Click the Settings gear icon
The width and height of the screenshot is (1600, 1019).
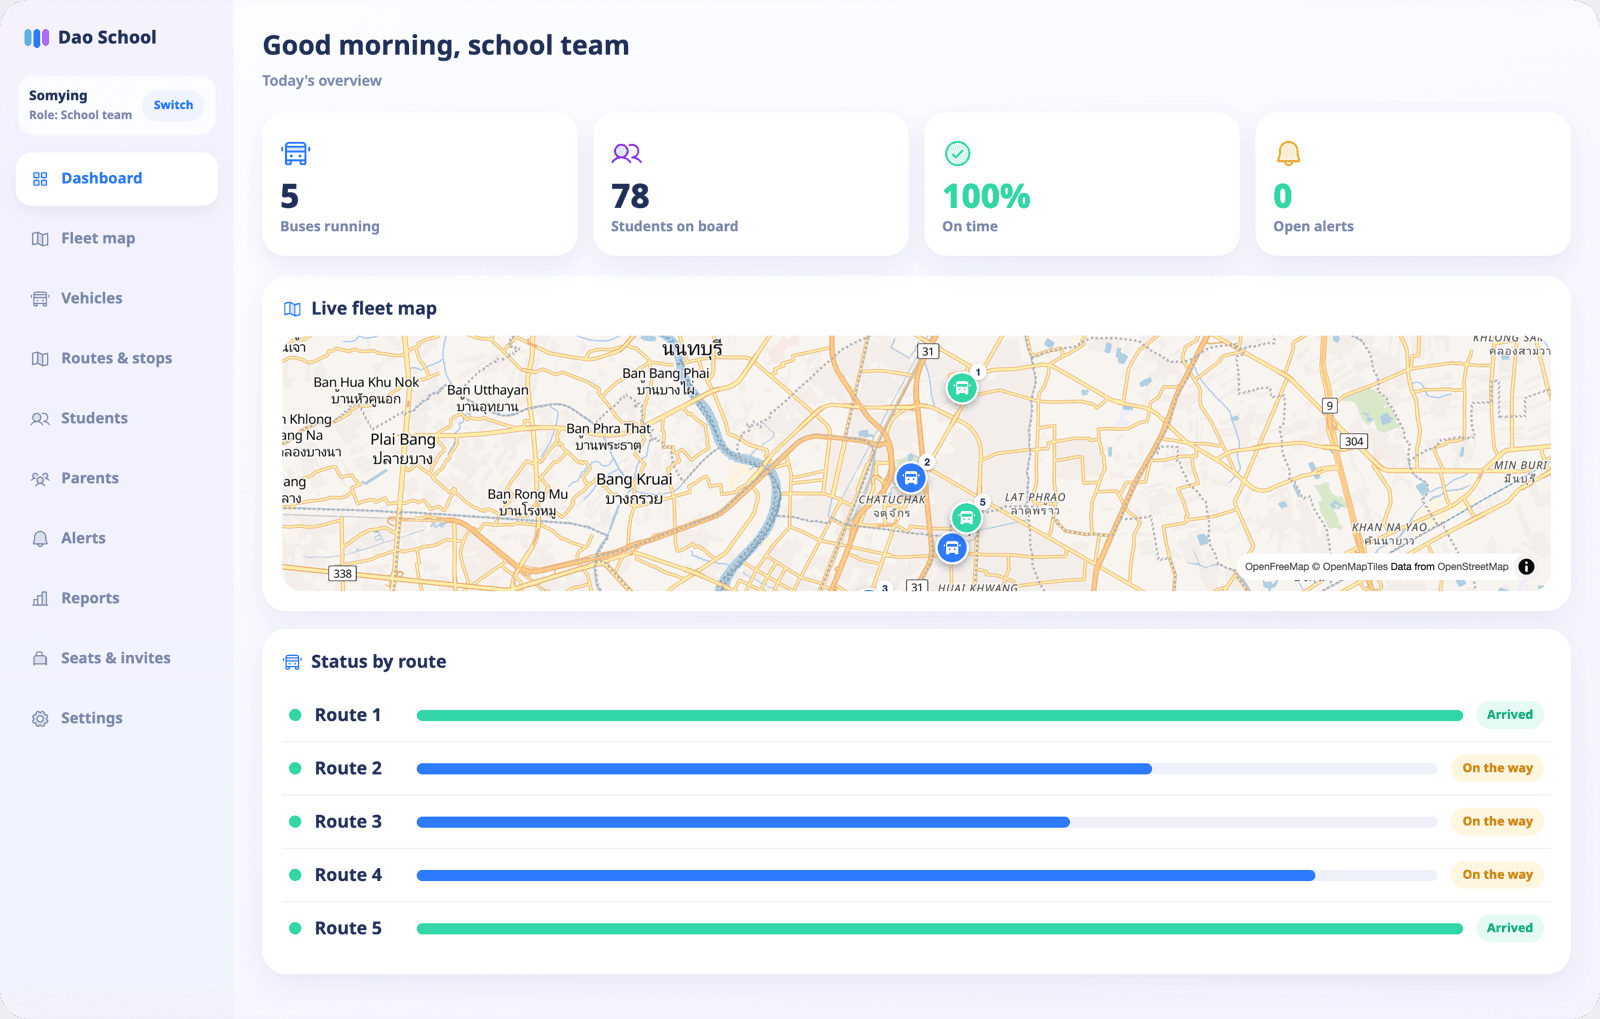pos(40,719)
